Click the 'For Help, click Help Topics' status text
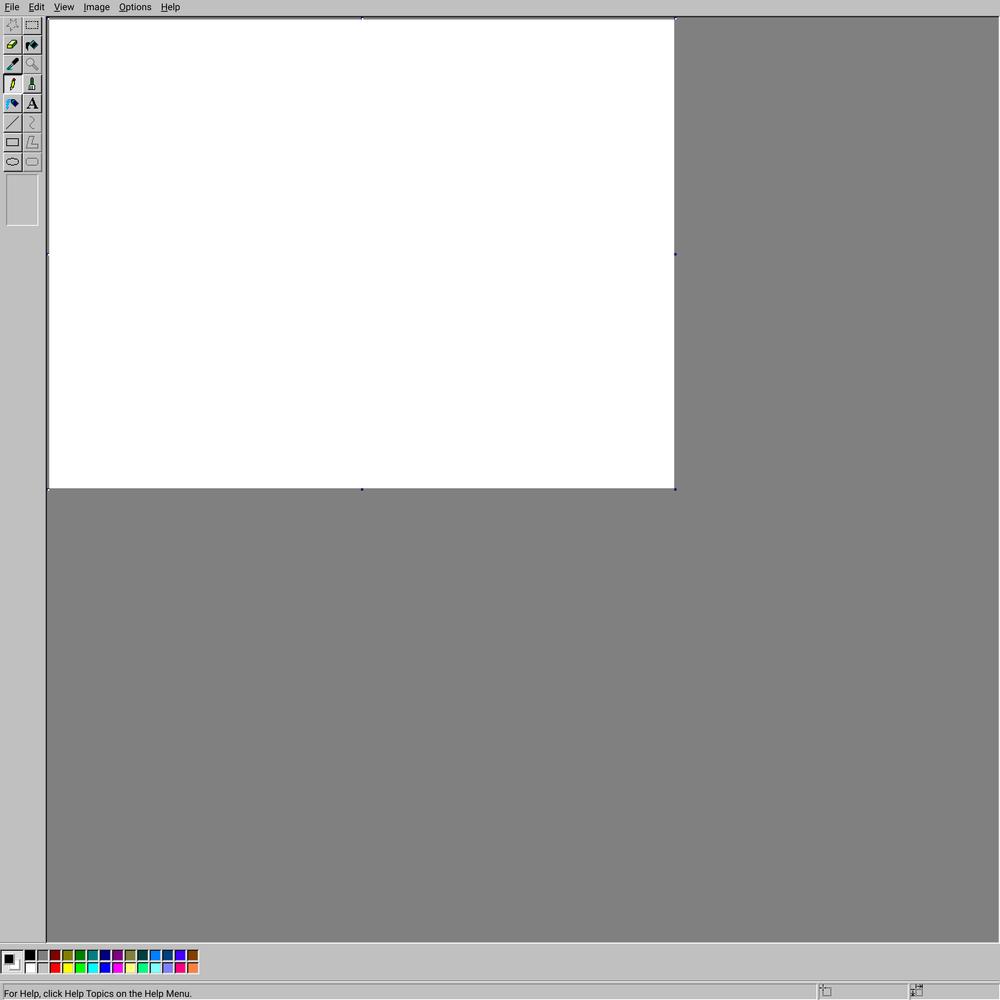 point(98,993)
